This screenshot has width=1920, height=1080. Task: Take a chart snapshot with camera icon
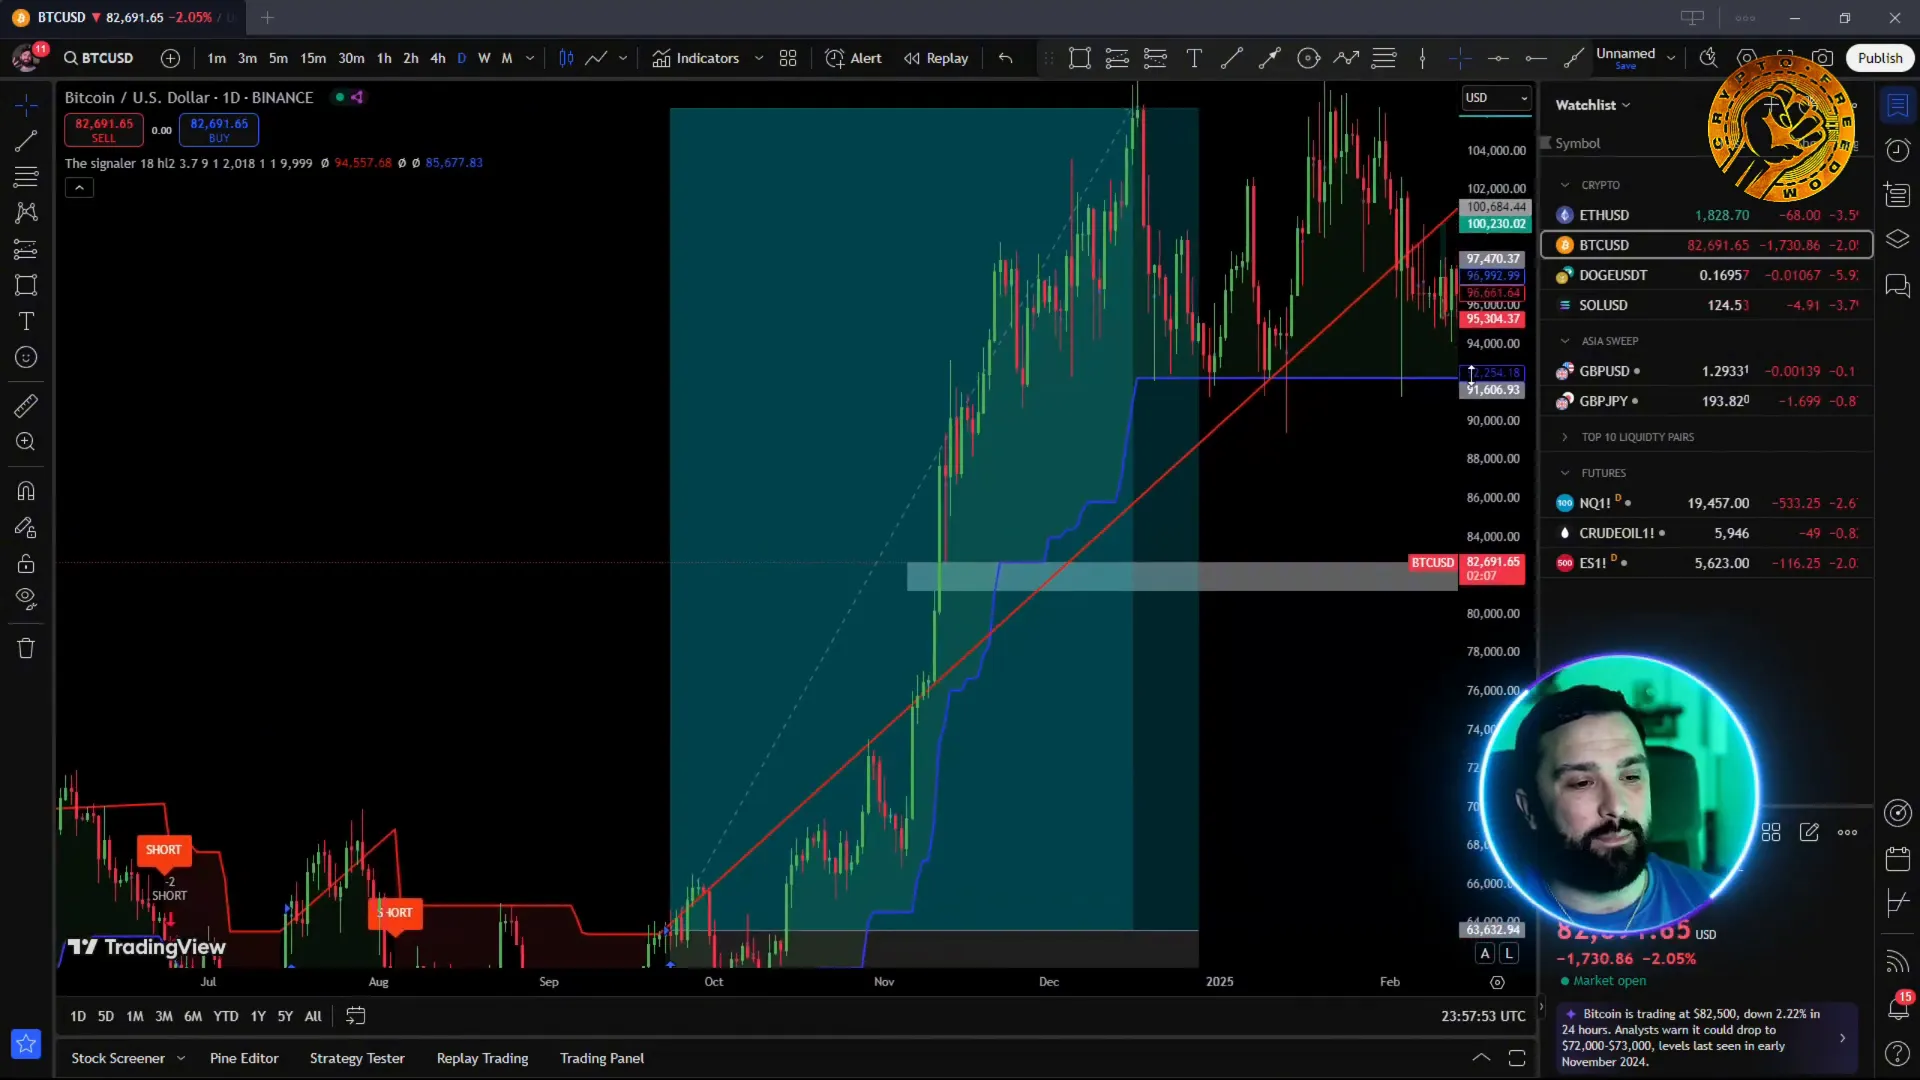(1823, 58)
